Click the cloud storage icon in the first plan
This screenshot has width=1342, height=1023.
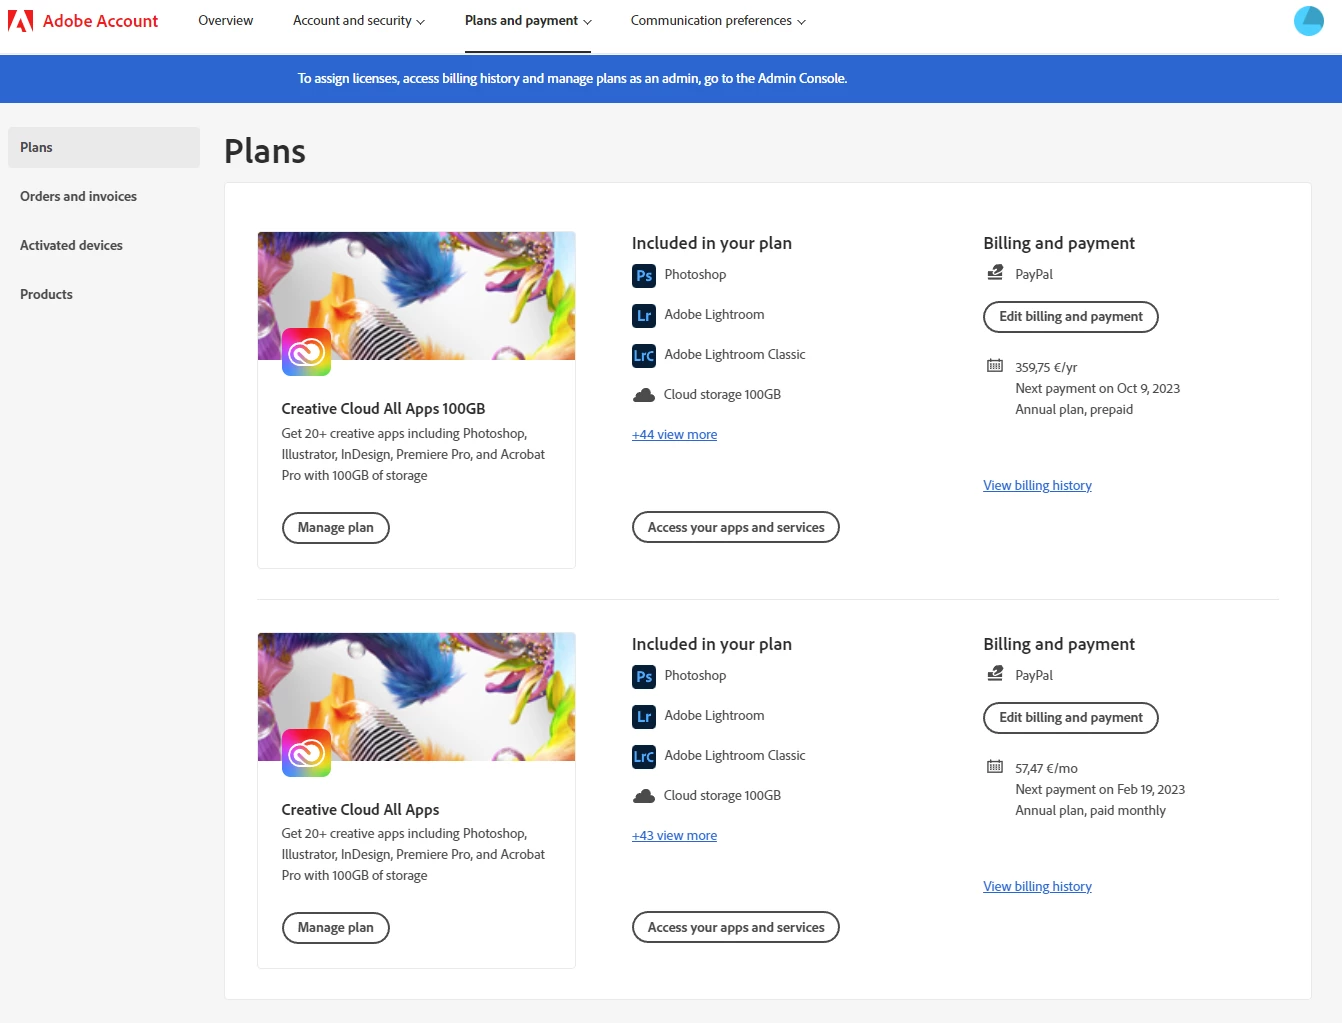coord(644,395)
